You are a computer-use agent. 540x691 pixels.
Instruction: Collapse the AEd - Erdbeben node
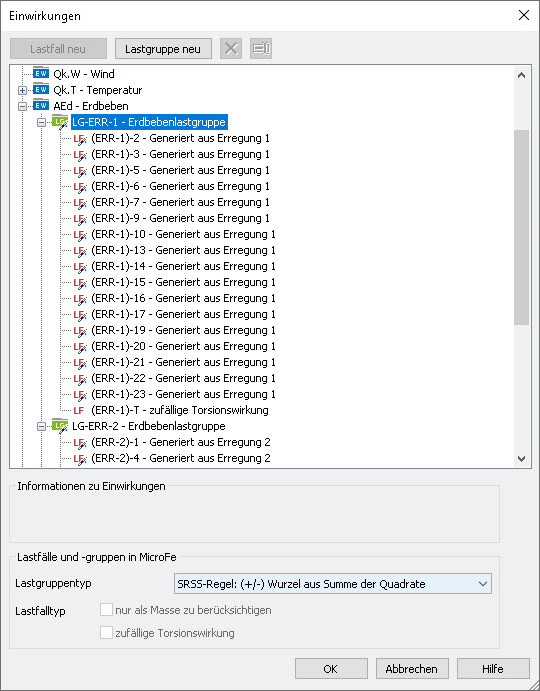pos(22,106)
